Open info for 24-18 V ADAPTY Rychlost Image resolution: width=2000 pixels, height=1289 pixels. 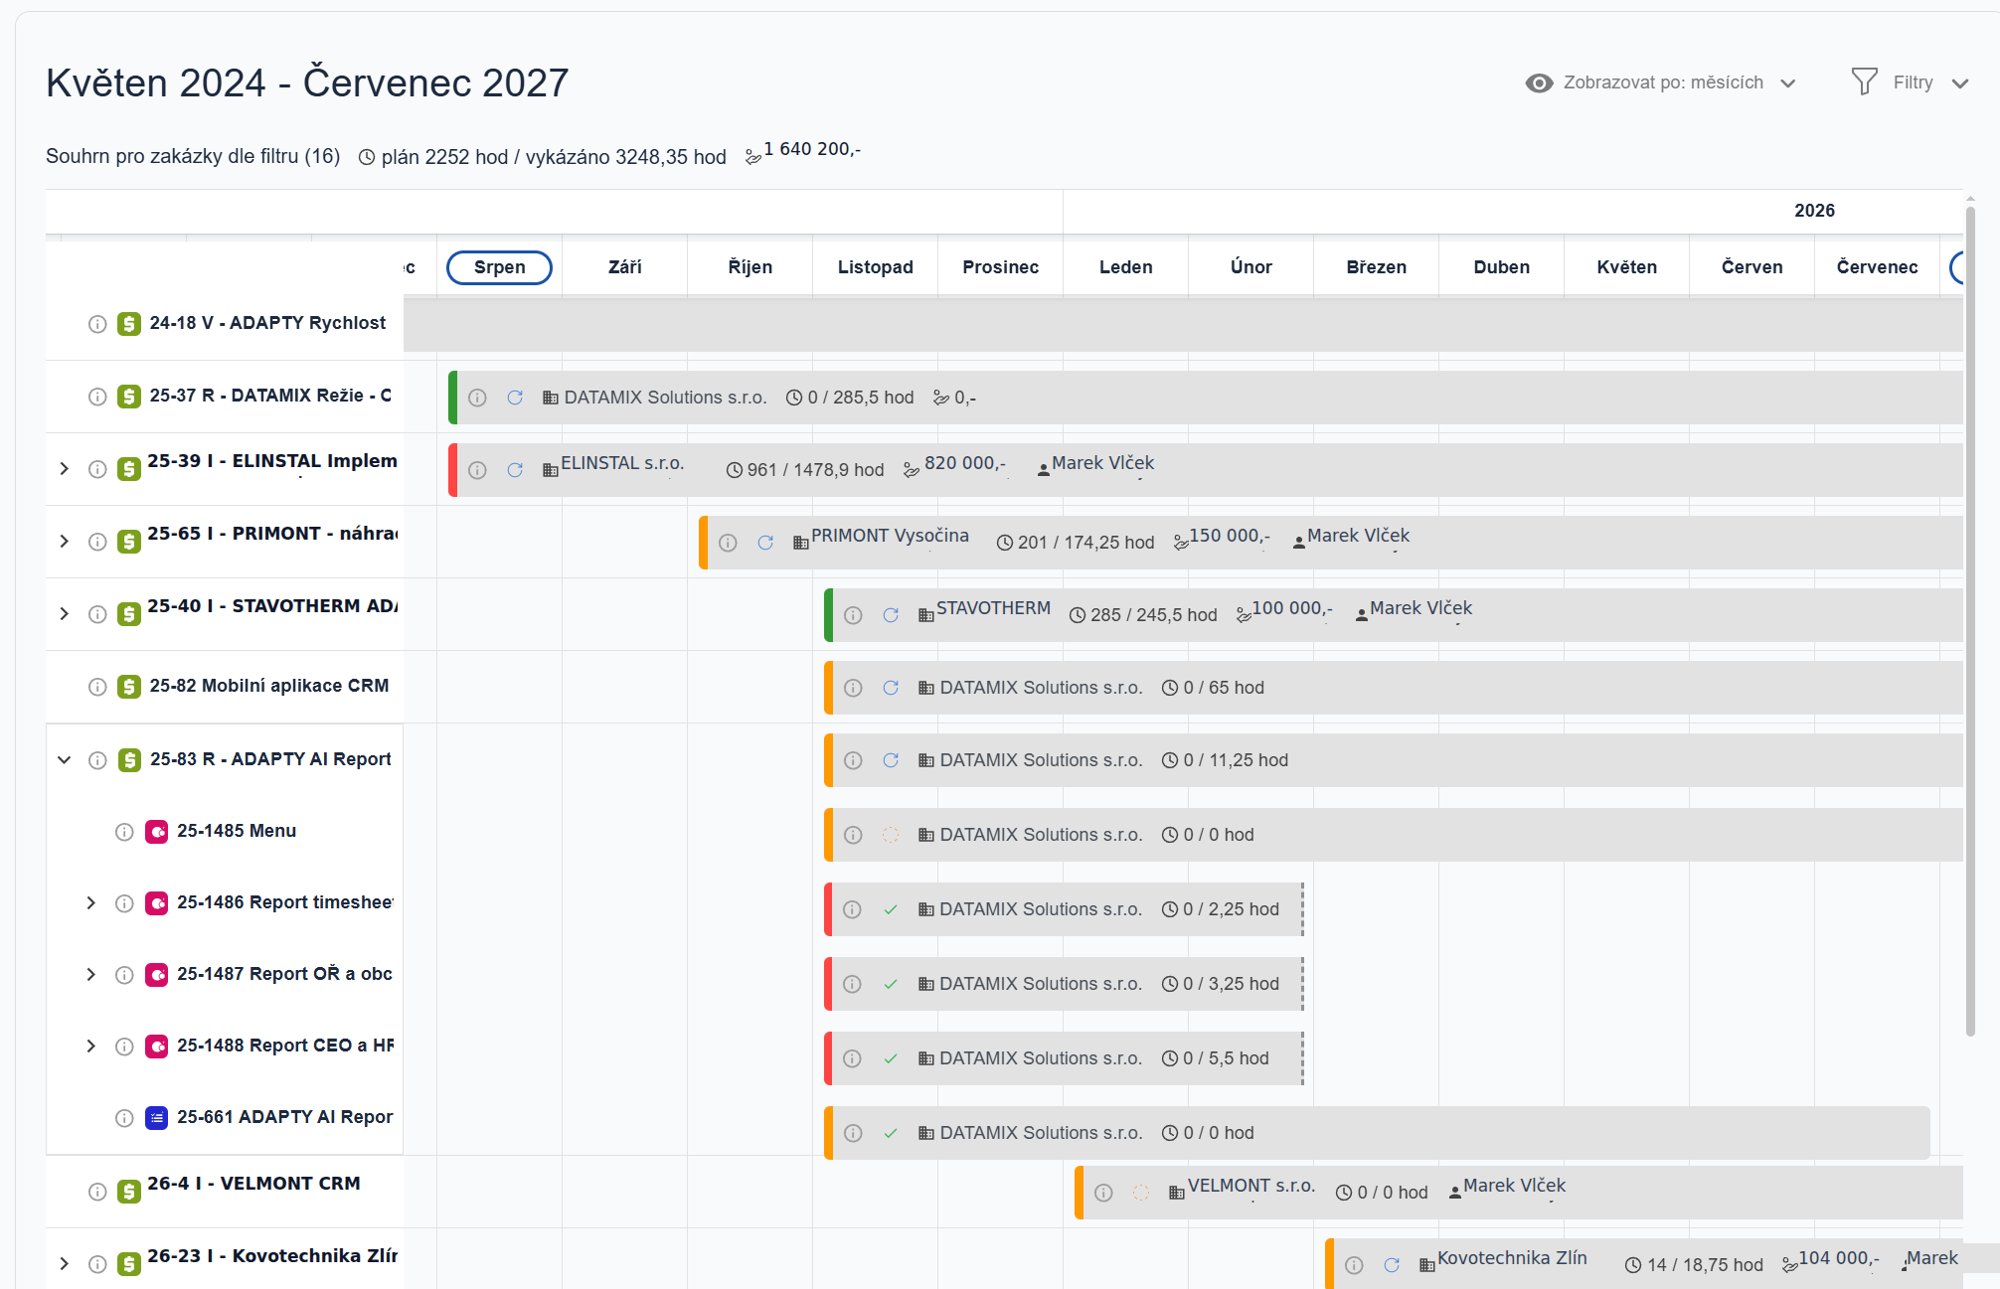[97, 324]
